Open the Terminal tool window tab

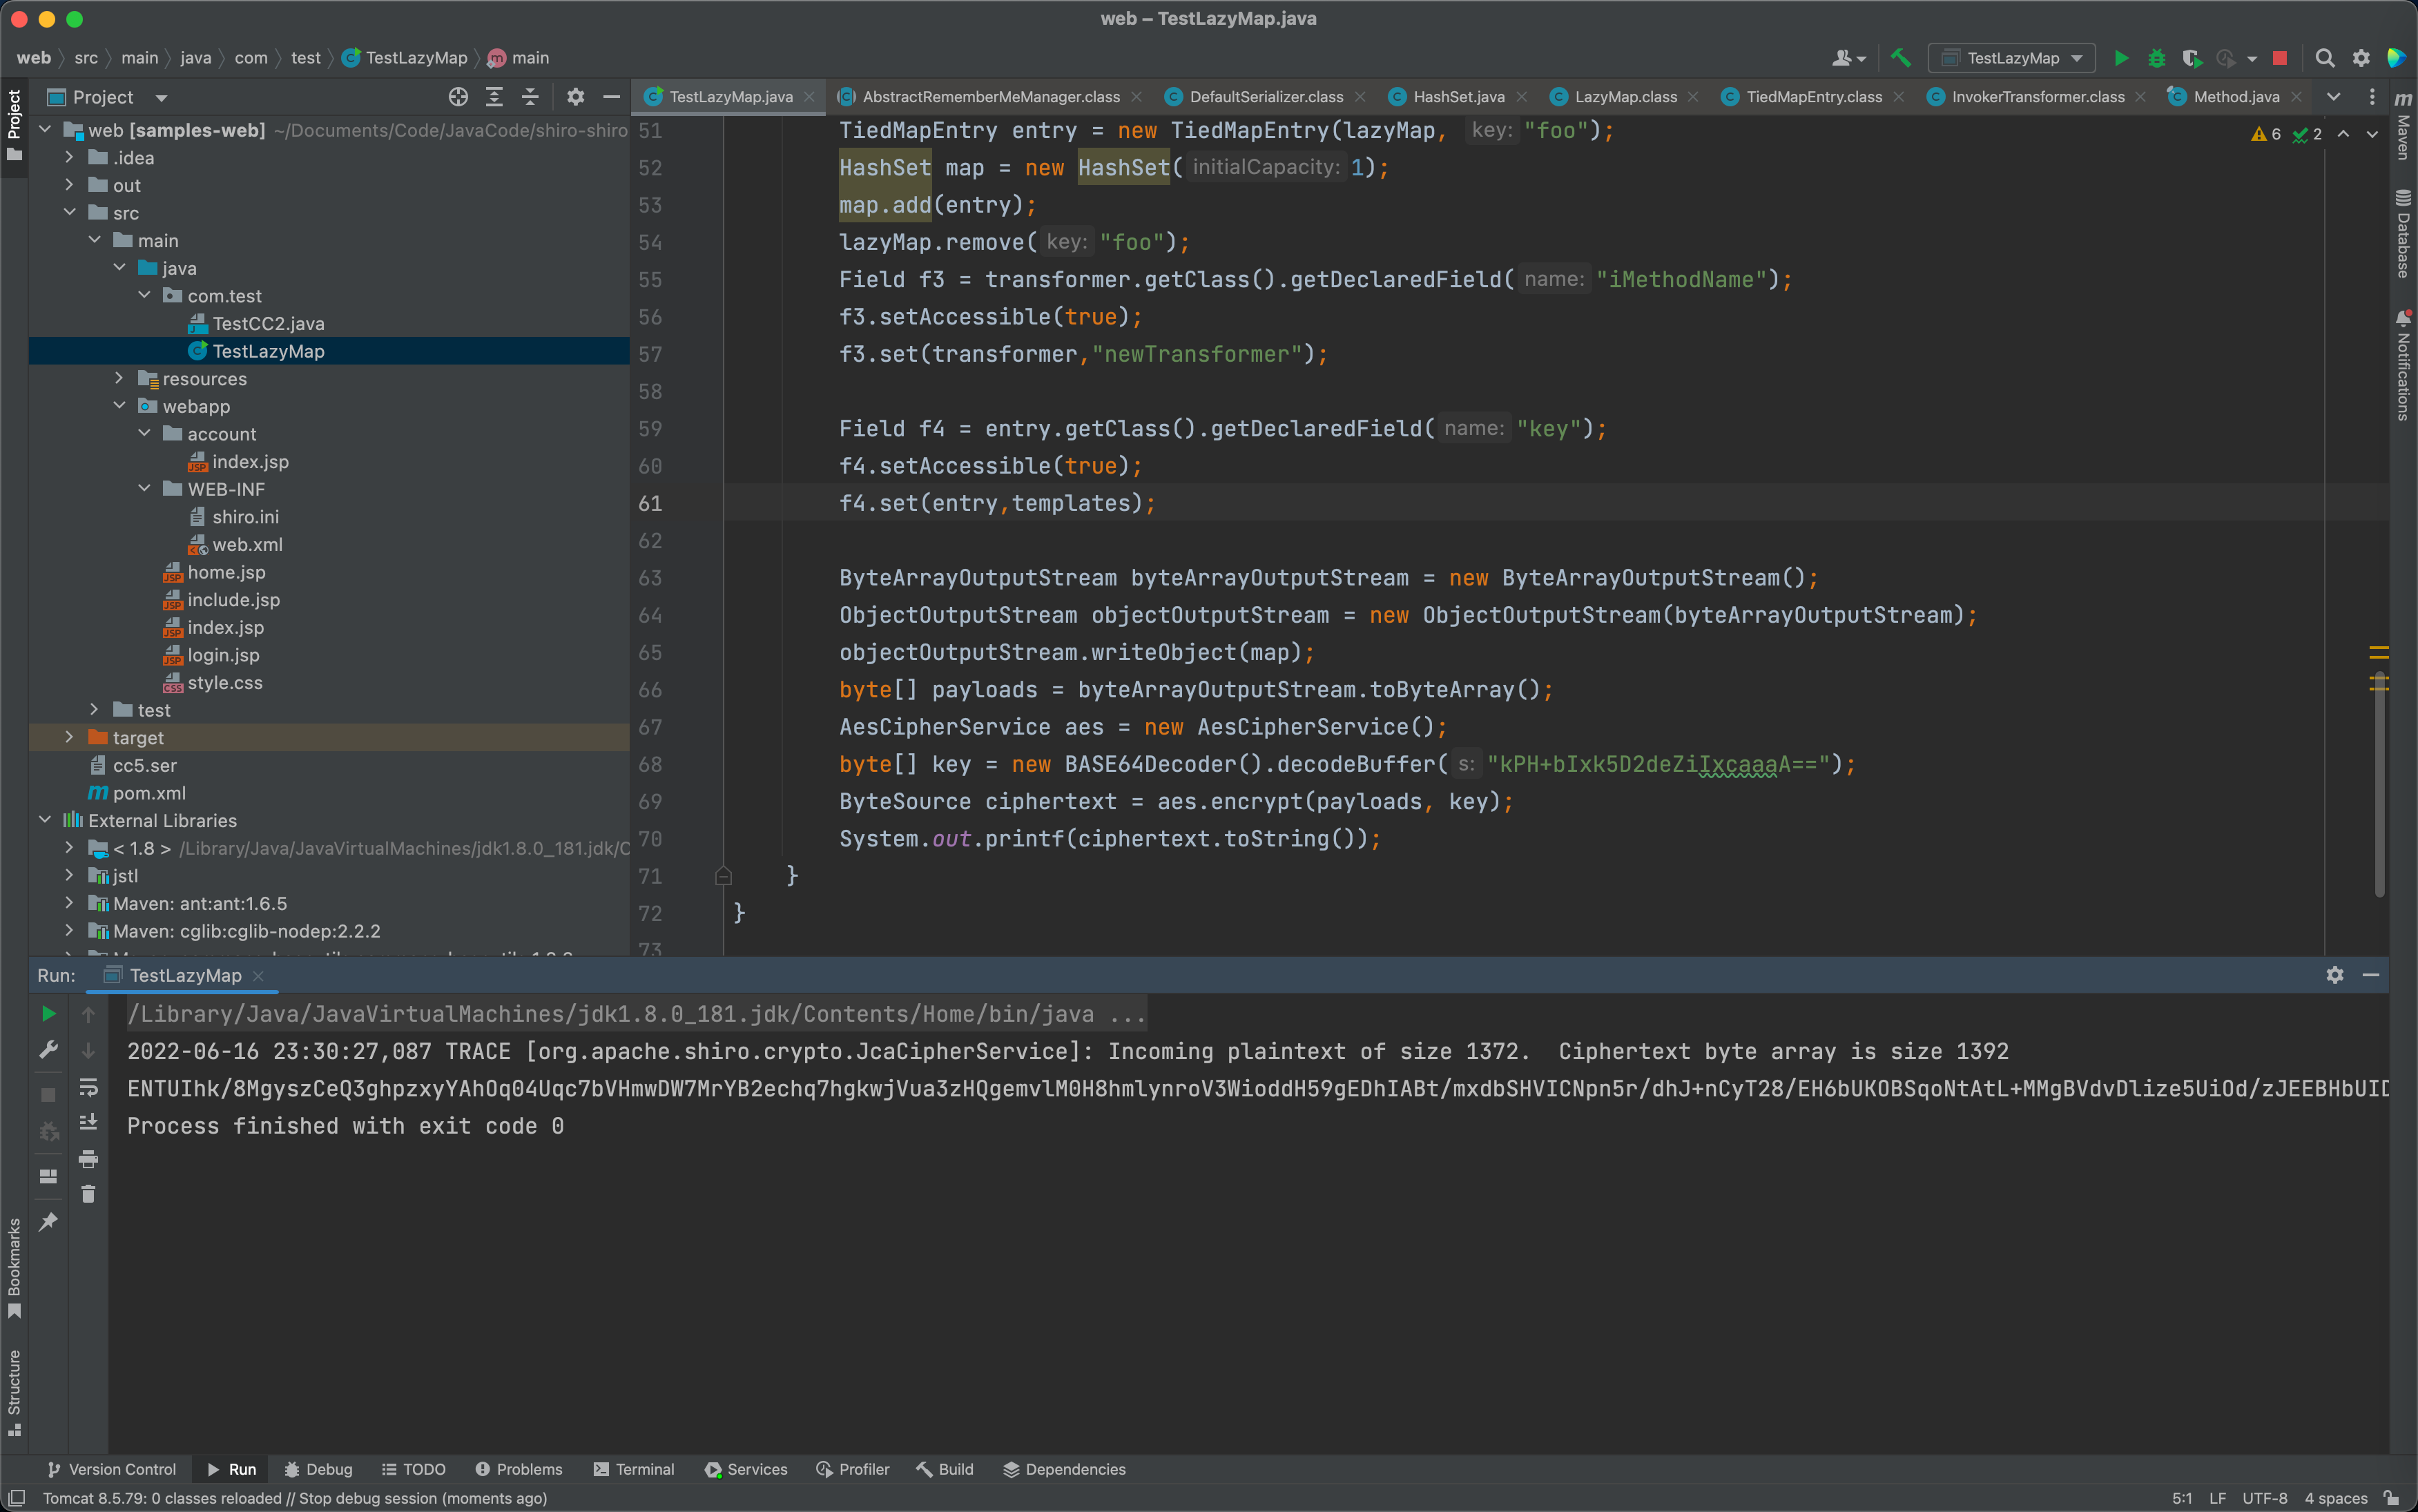tap(634, 1469)
